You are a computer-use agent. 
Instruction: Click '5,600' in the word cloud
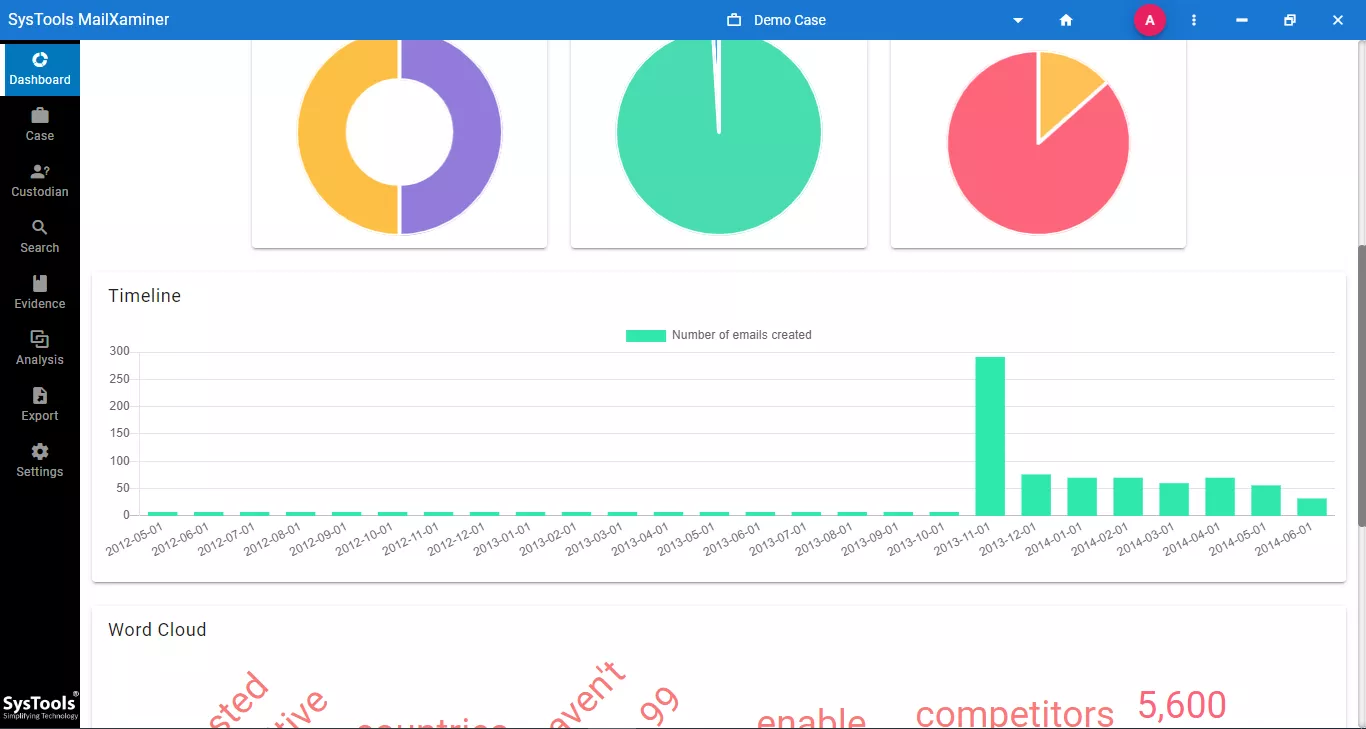pyautogui.click(x=1182, y=706)
